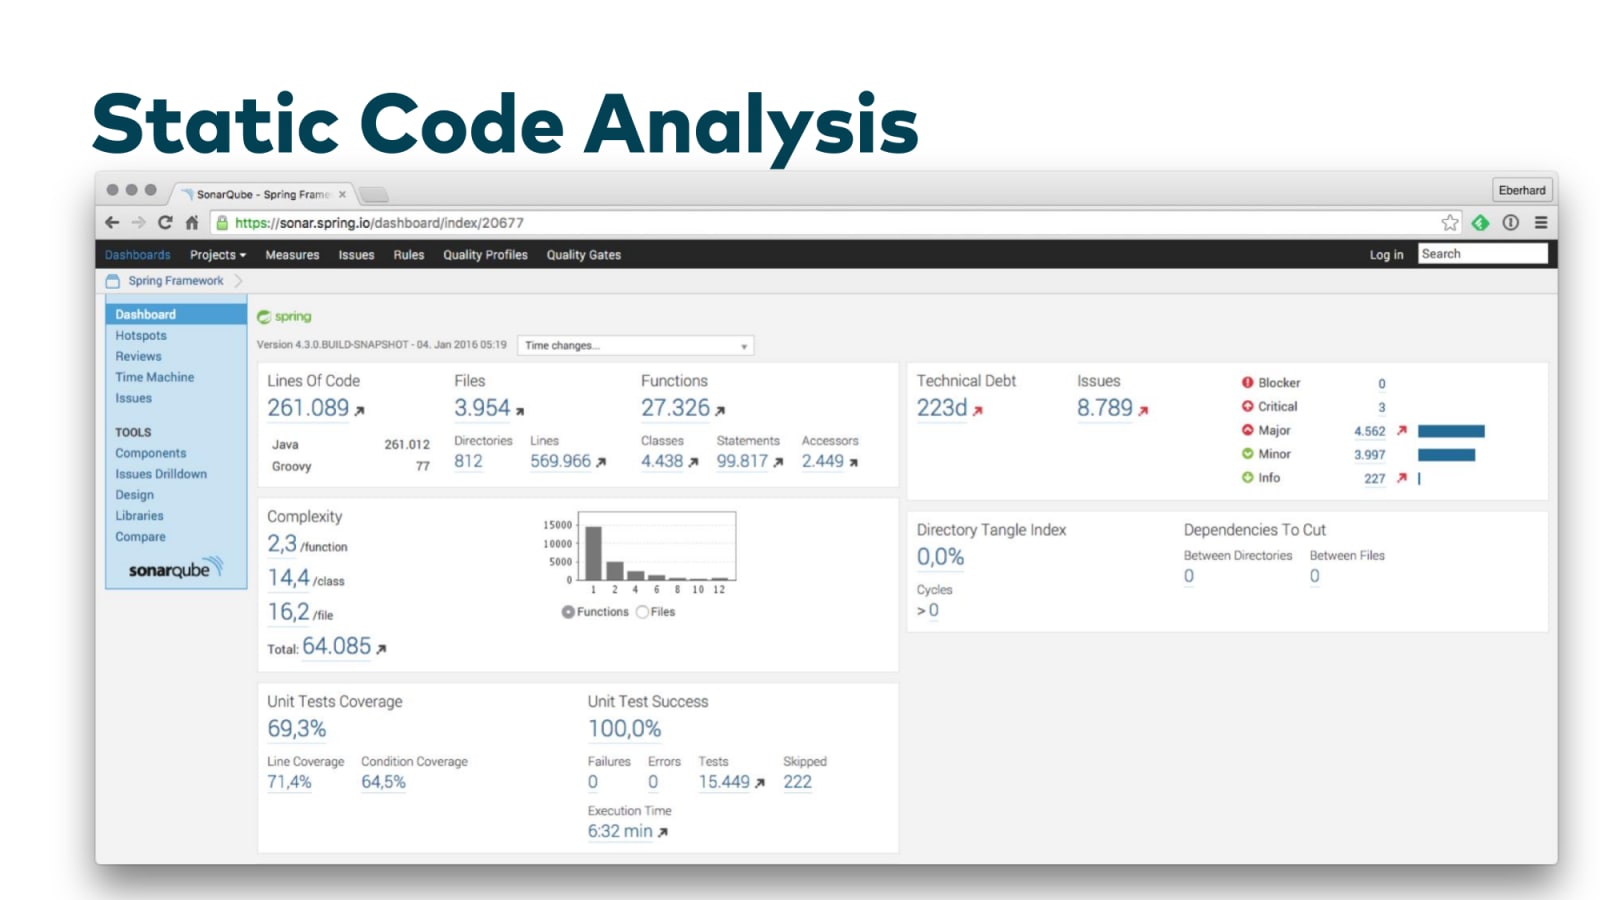Click the Accessors value 2.449

coord(822,461)
